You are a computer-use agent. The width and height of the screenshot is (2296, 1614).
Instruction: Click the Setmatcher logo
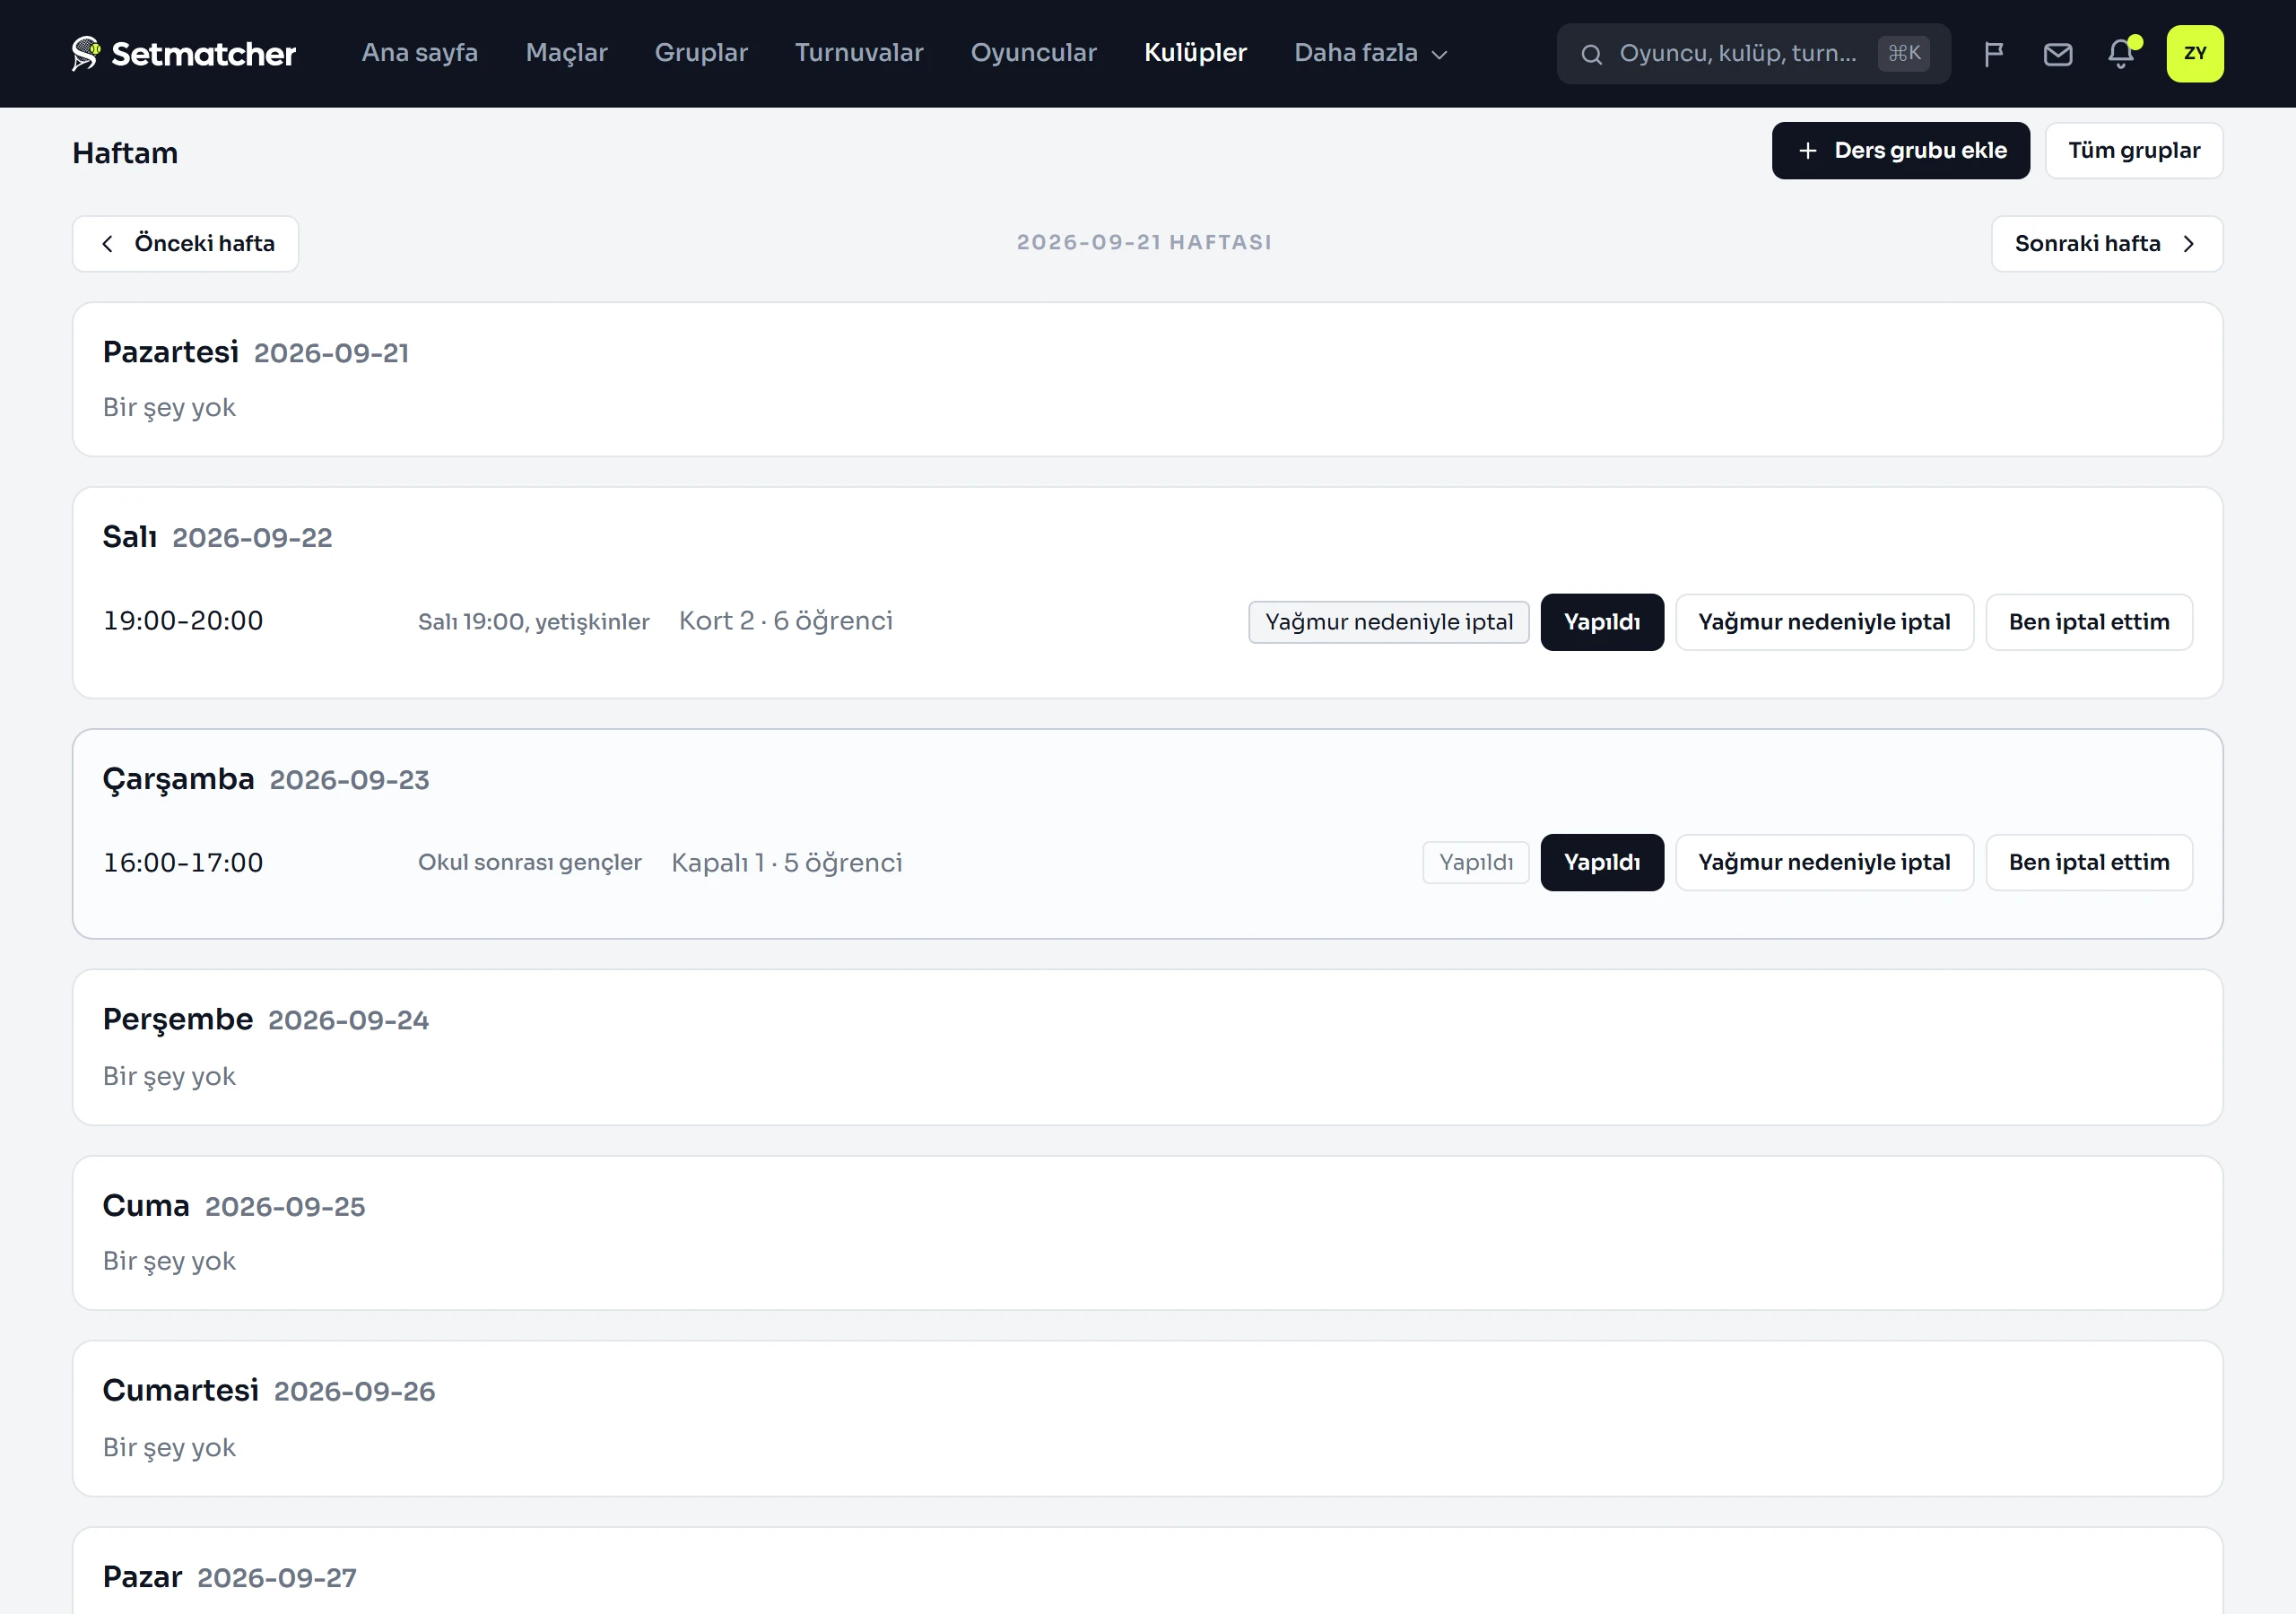click(x=184, y=53)
